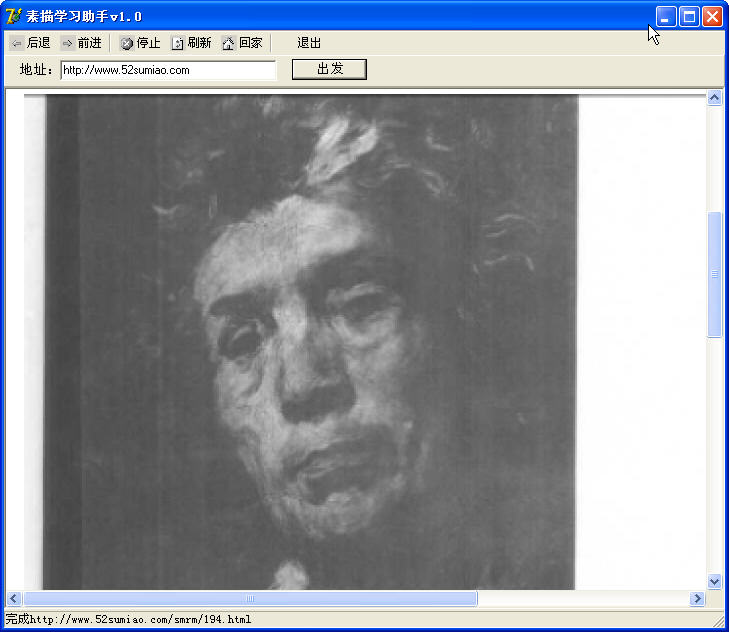Click the Back (后退) arrow icon
729x632 pixels.
coord(16,43)
